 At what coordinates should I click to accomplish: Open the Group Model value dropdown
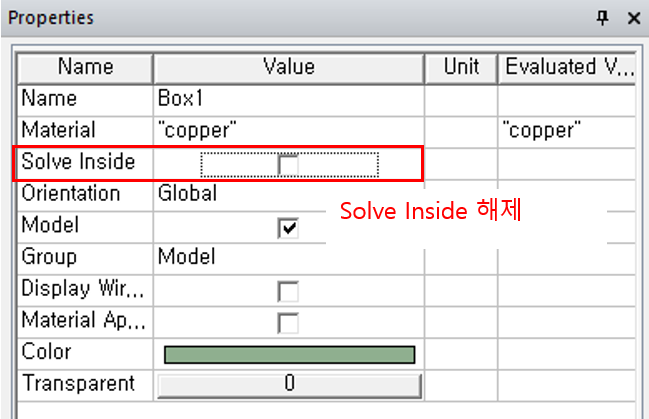pos(288,258)
